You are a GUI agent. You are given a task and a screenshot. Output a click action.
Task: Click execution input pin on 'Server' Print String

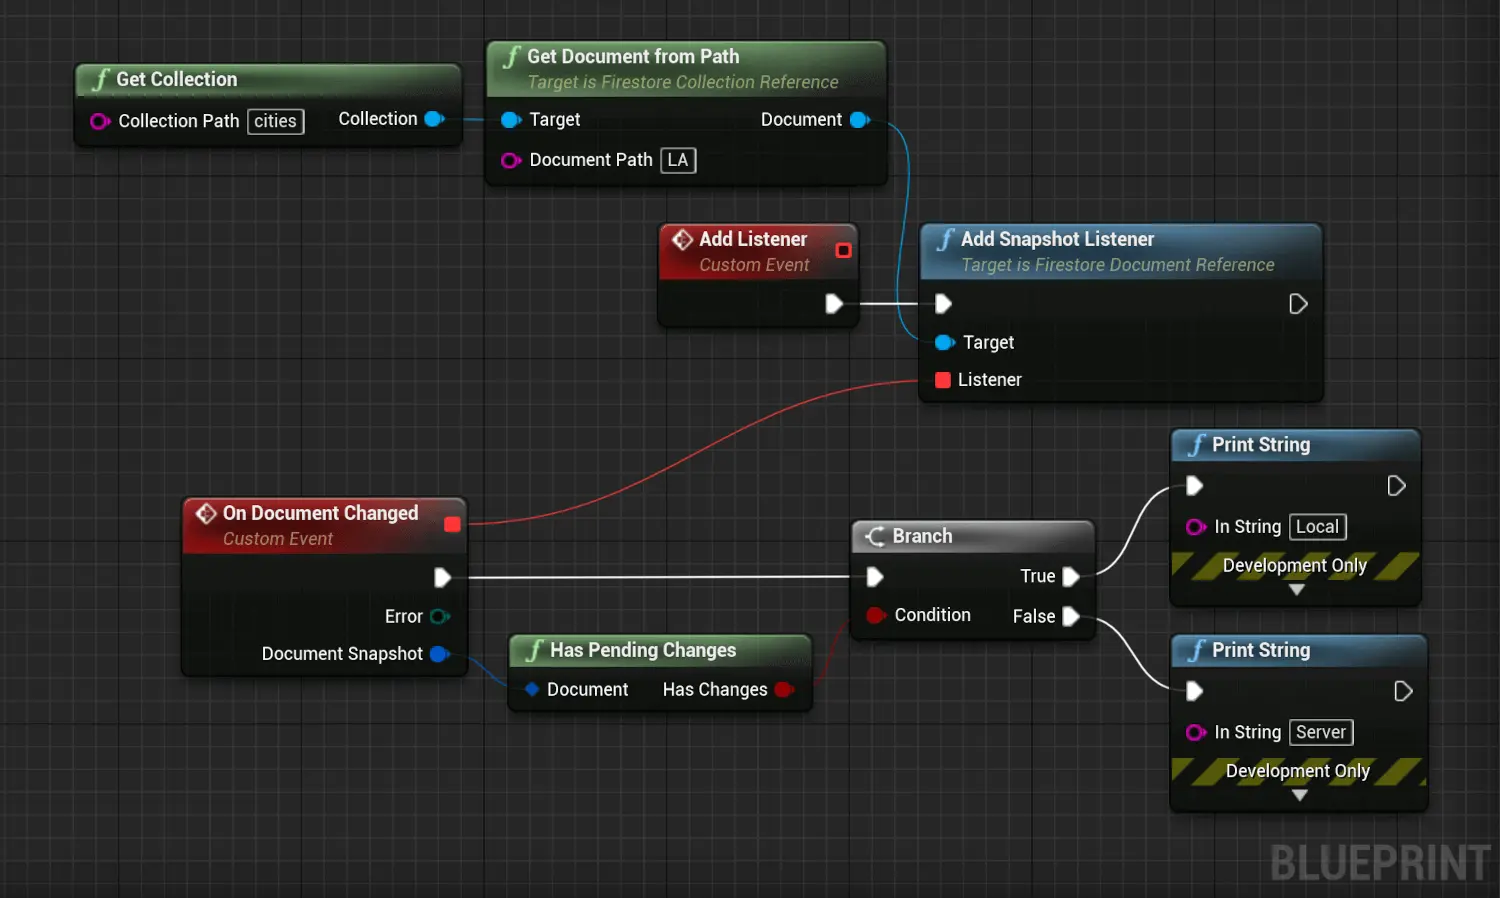tap(1194, 690)
